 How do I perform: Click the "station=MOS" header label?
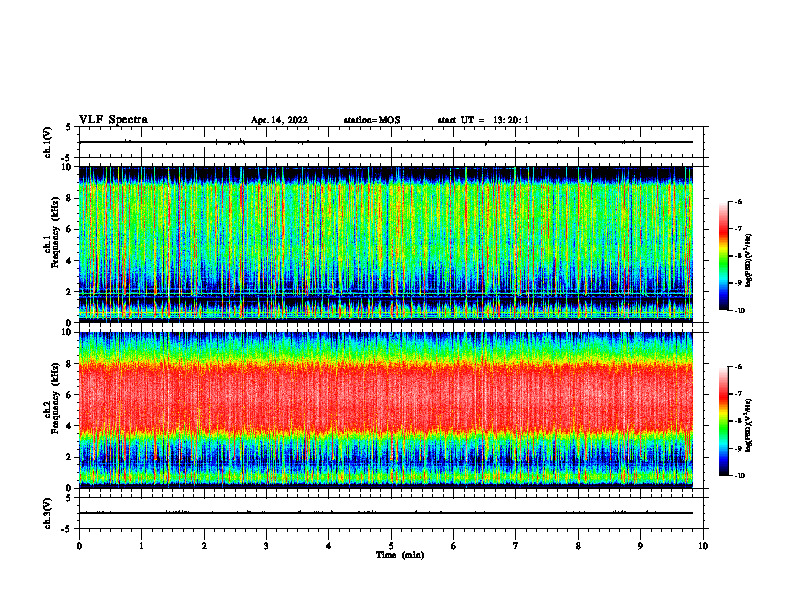[372, 120]
